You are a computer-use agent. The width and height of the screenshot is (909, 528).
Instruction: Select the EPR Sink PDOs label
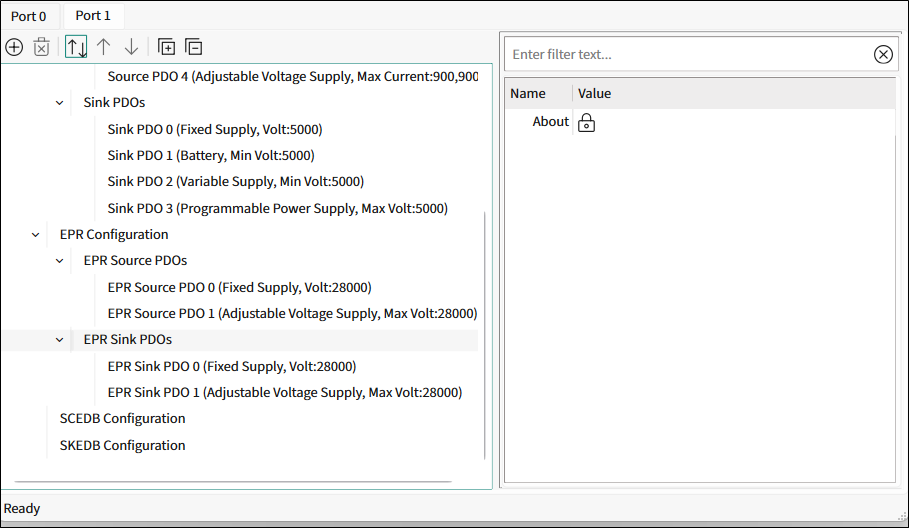point(128,340)
